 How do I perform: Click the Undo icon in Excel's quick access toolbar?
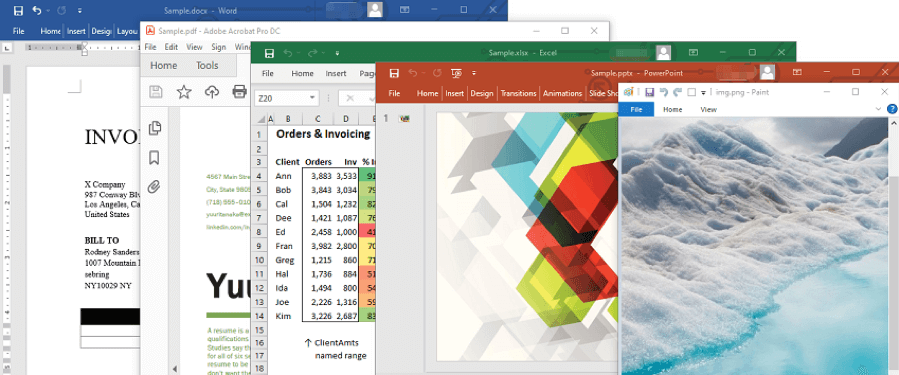(288, 53)
